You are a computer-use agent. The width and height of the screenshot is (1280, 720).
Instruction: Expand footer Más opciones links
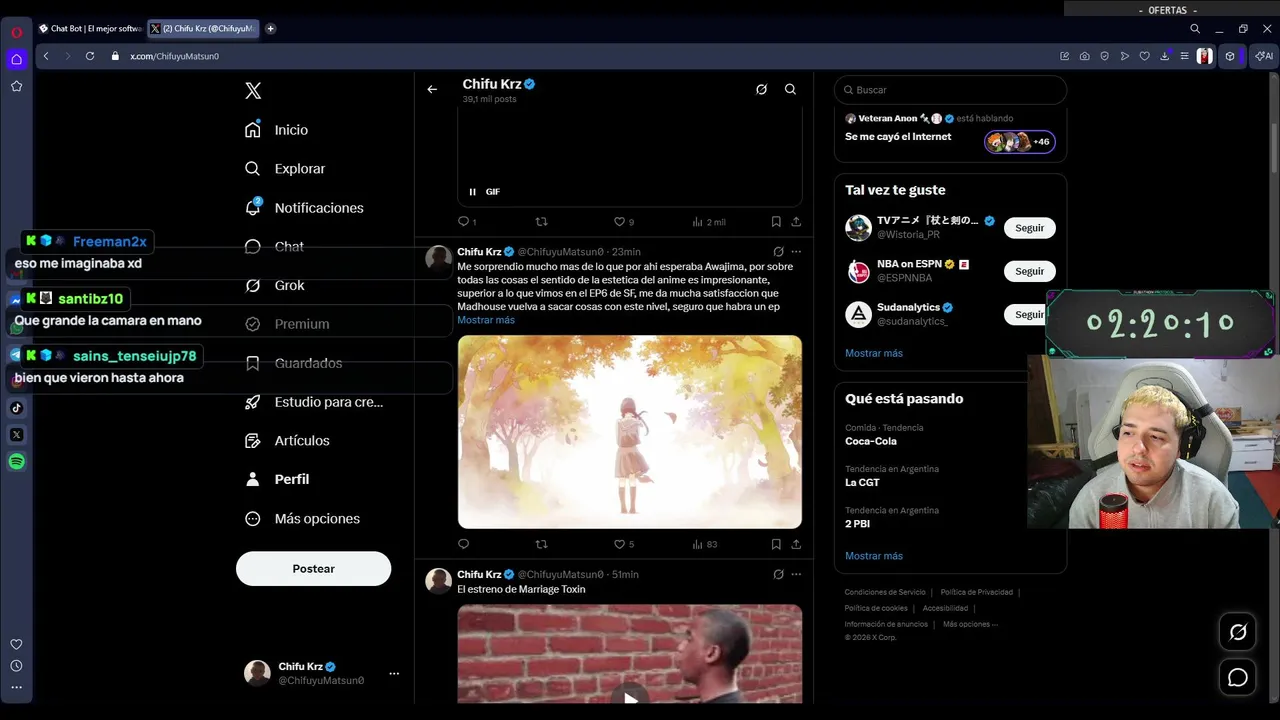(970, 624)
